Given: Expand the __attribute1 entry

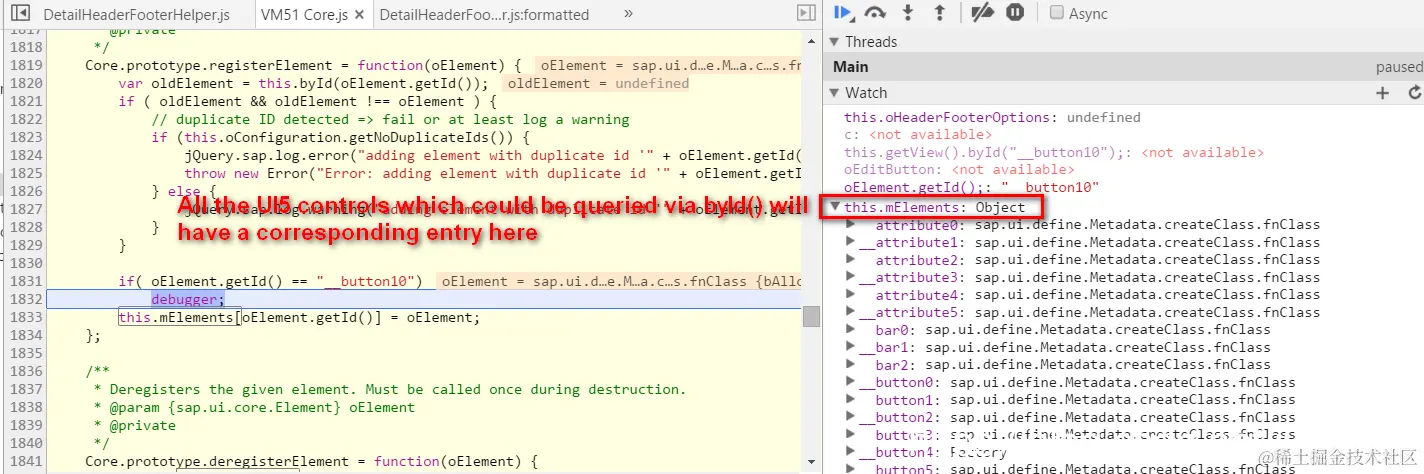Looking at the screenshot, I should tap(850, 242).
